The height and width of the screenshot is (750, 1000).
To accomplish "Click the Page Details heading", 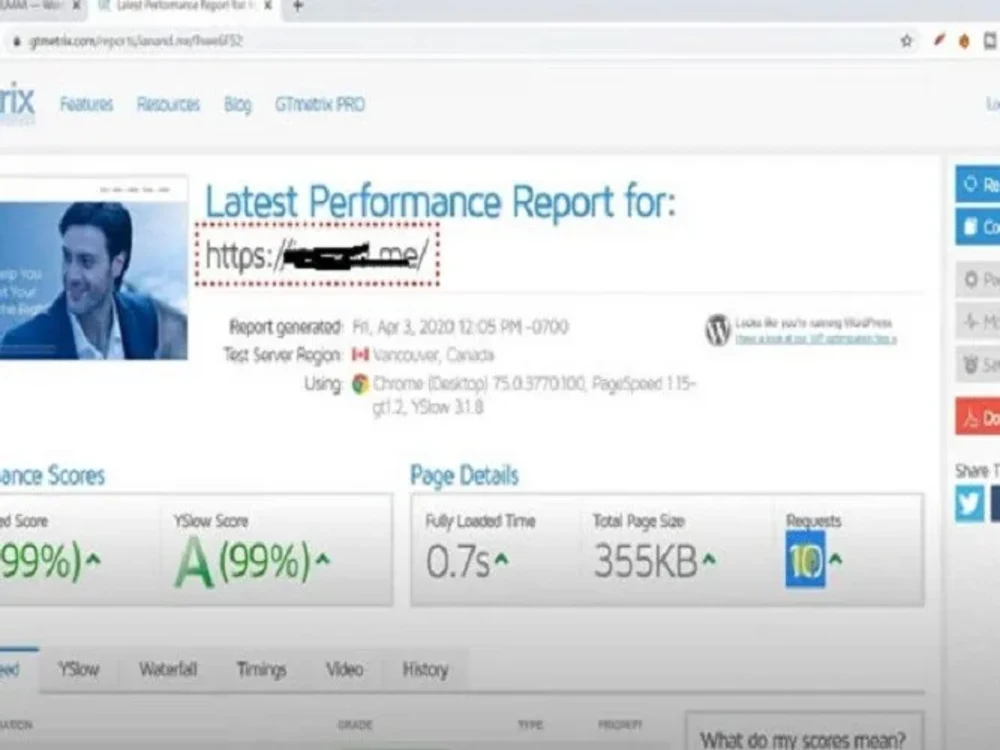I will tap(464, 475).
